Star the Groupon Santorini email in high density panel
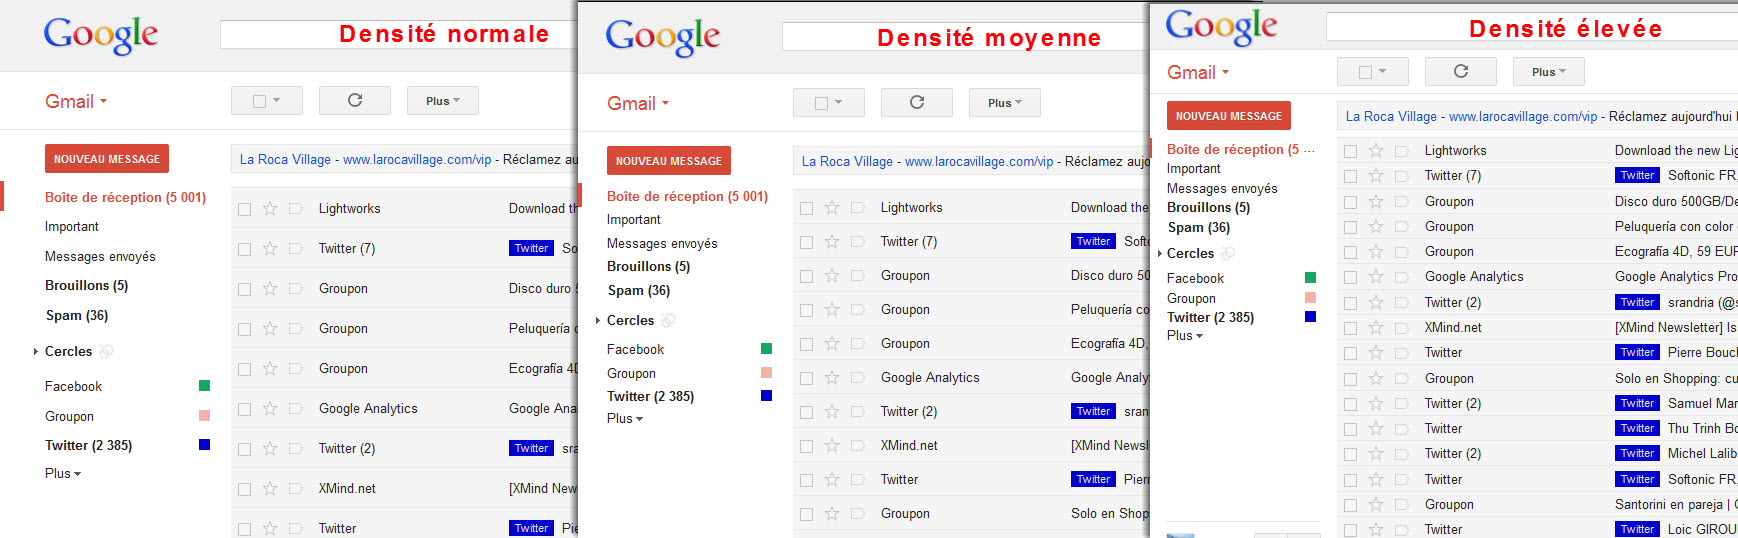This screenshot has height=538, width=1738. [x=1375, y=504]
